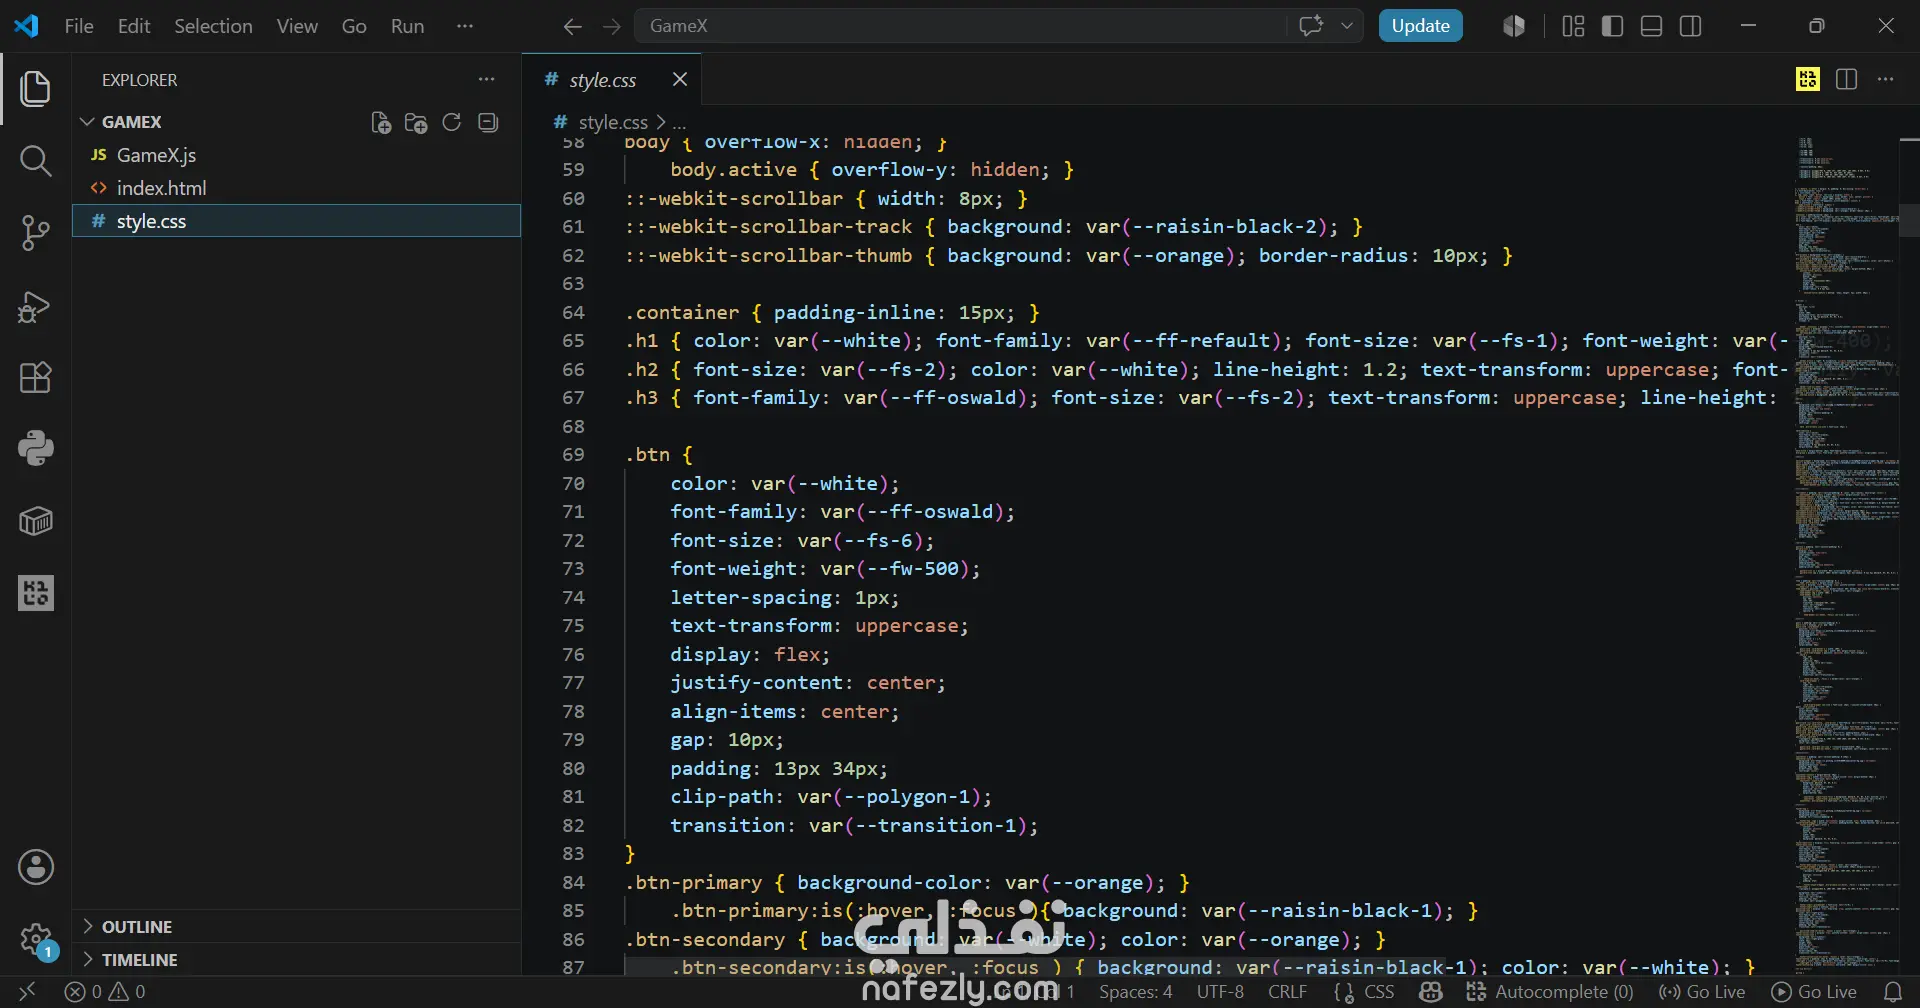Open the Python extension panel

click(x=35, y=448)
